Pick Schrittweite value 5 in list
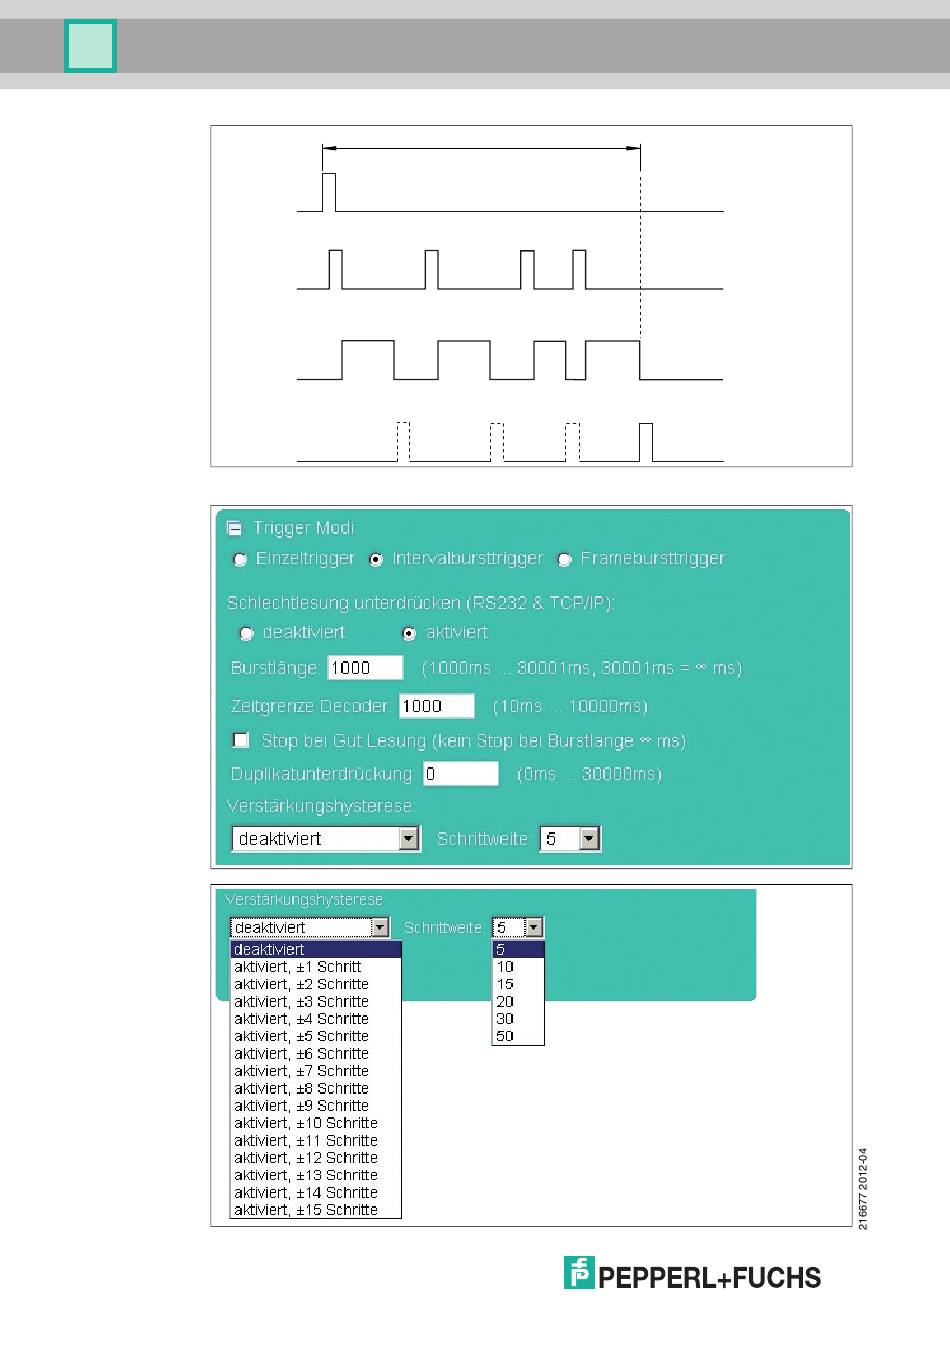This screenshot has height=1346, width=950. [518, 950]
